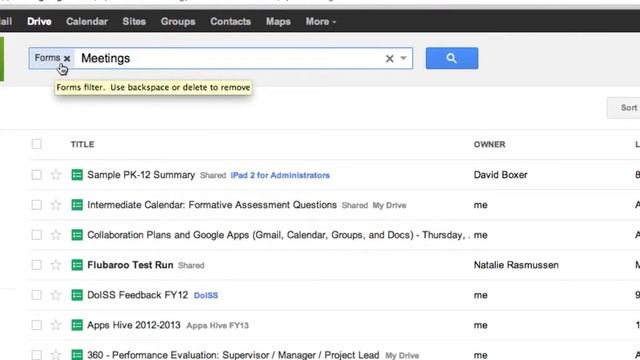Screen dimensions: 640x360
Task: Star Apps Hive 2012-2013
Action: click(56, 325)
